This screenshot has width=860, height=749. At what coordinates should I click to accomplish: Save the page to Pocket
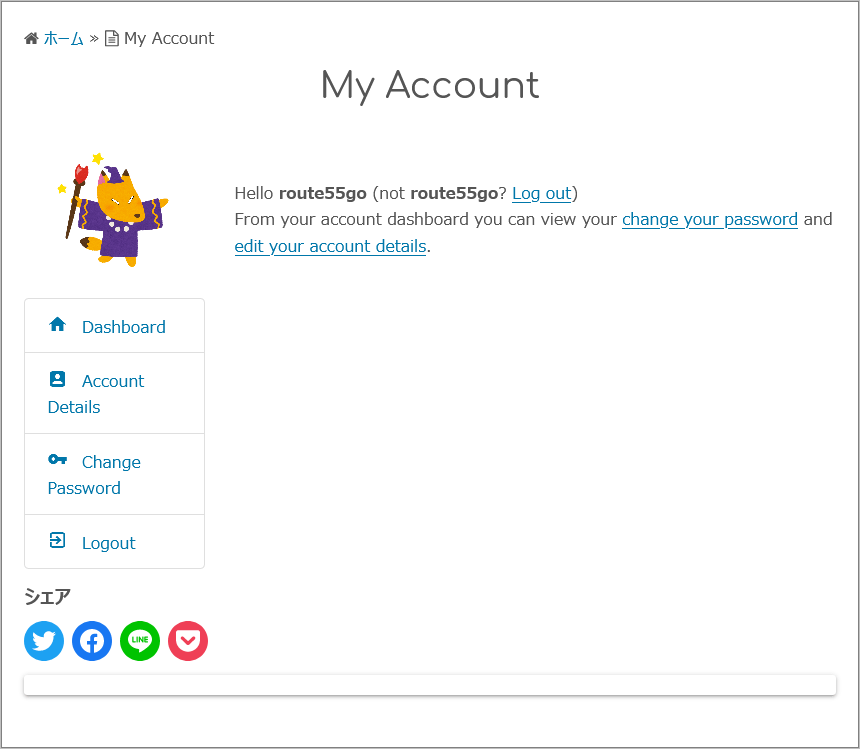click(x=188, y=641)
